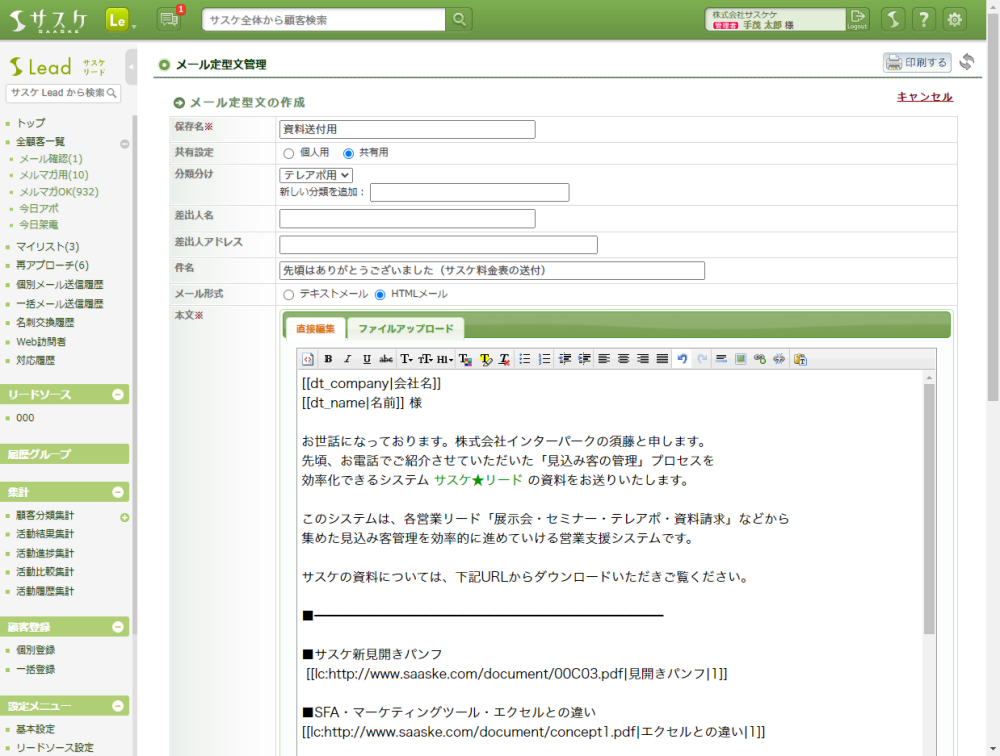
Task: Apply italic formatting in editor
Action: (347, 359)
